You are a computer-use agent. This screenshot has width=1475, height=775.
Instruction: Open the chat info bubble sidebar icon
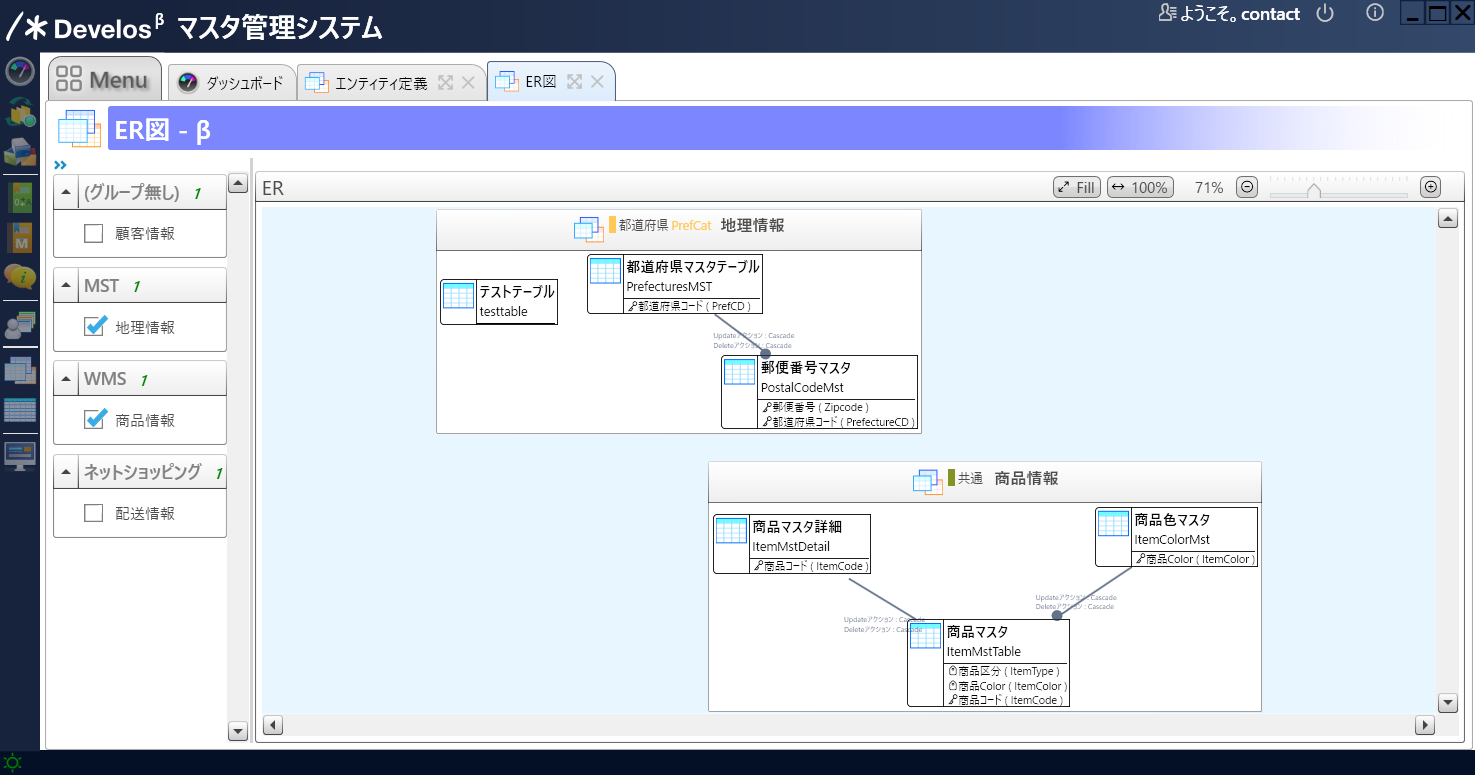coord(20,277)
